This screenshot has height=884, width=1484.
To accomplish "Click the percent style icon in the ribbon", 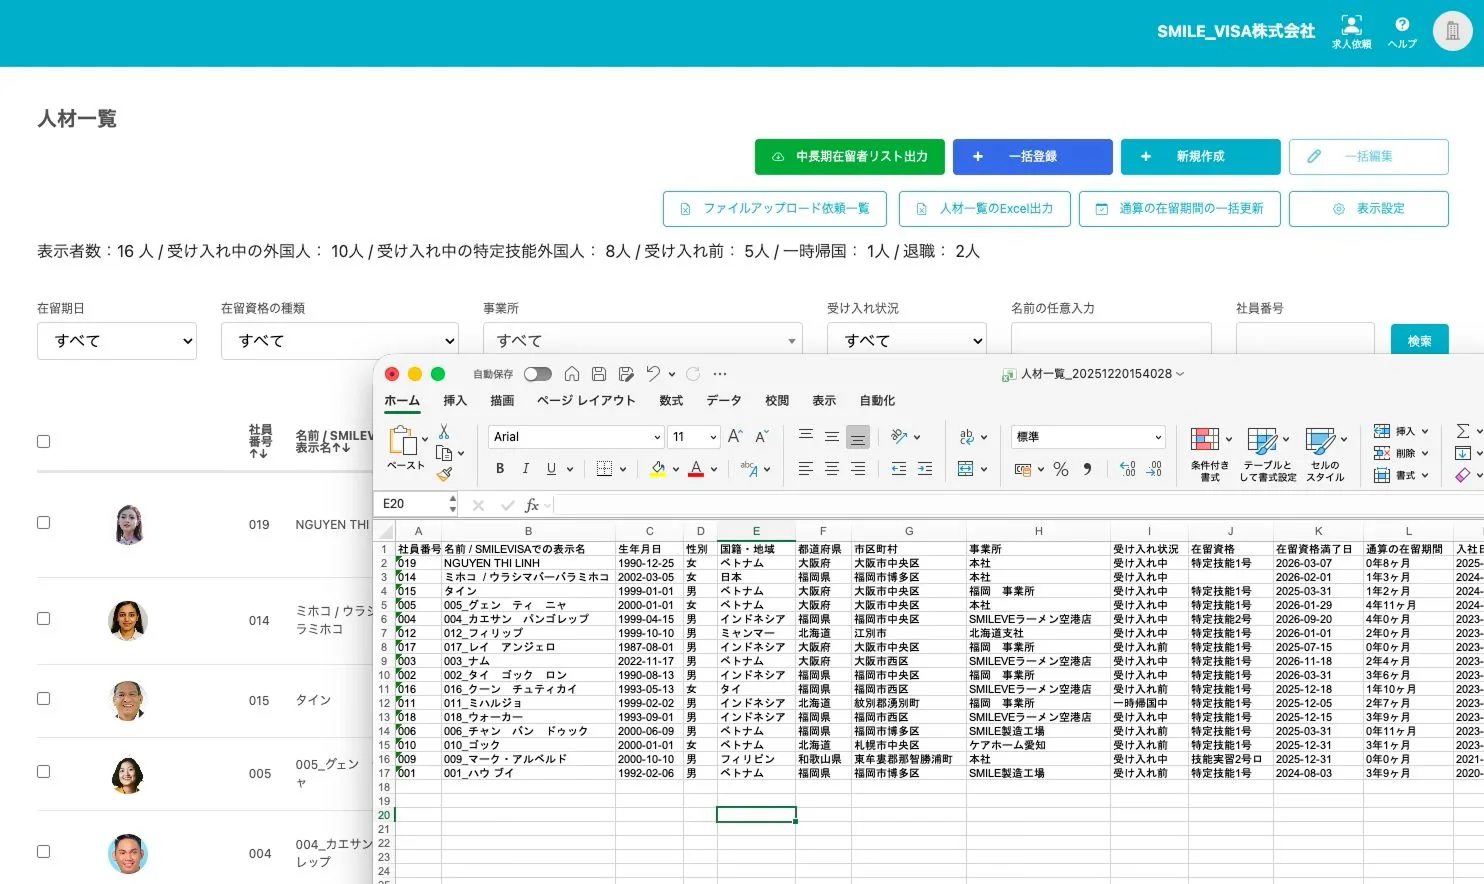I will (x=1061, y=470).
